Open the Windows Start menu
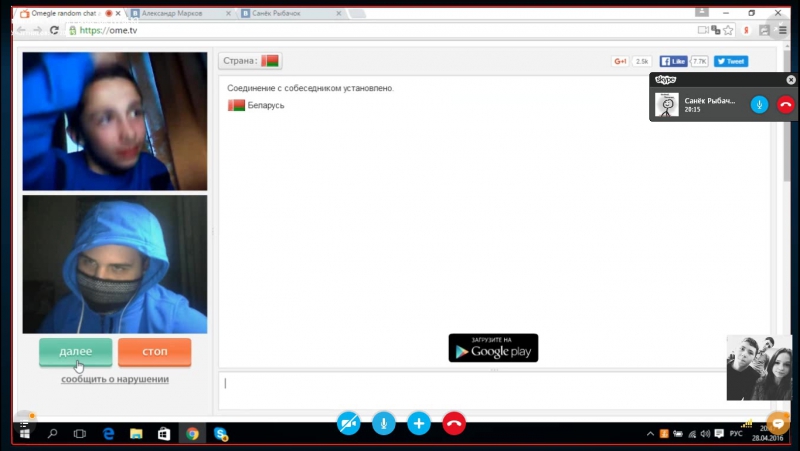Image resolution: width=800 pixels, height=451 pixels. (x=24, y=434)
